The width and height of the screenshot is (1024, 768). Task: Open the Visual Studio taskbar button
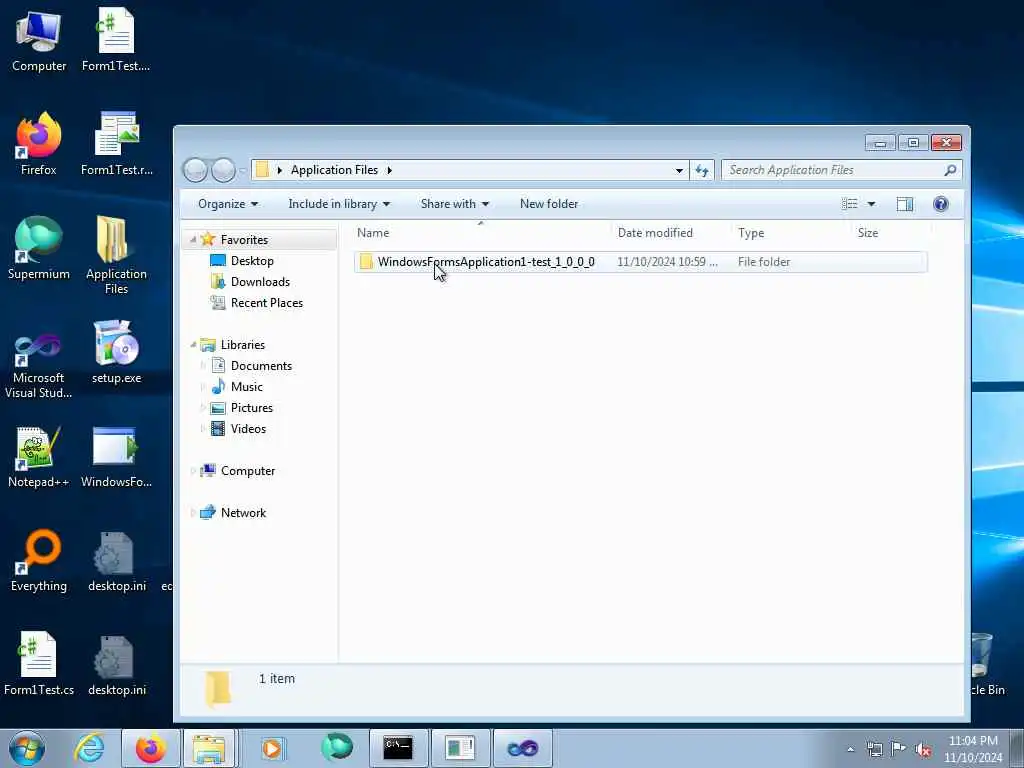pos(522,748)
